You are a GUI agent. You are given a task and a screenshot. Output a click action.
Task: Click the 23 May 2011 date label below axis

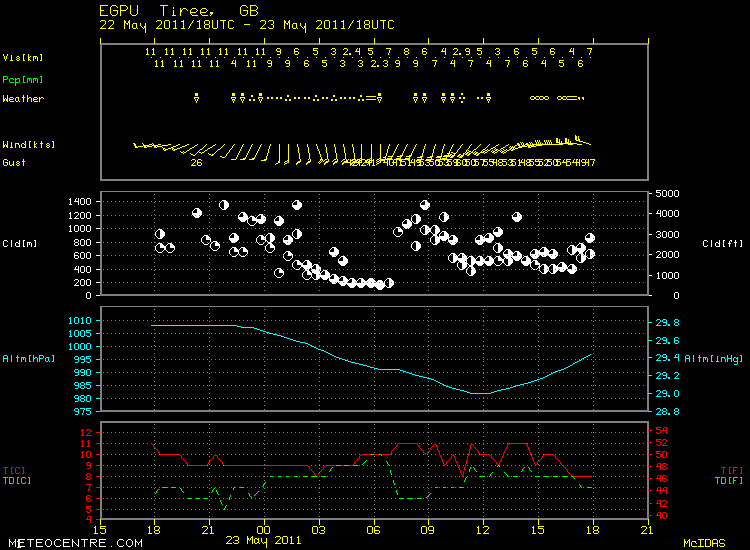click(x=263, y=541)
